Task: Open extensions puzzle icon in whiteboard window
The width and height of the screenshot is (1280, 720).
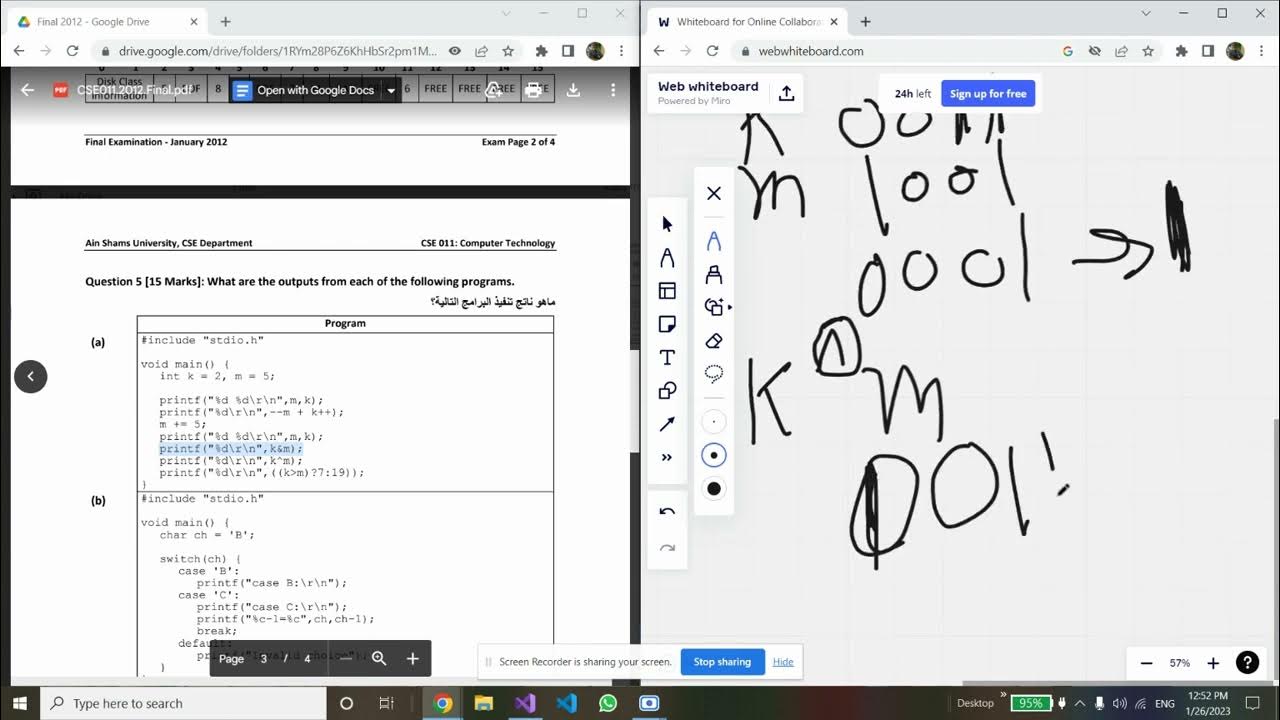Action: 1181,51
